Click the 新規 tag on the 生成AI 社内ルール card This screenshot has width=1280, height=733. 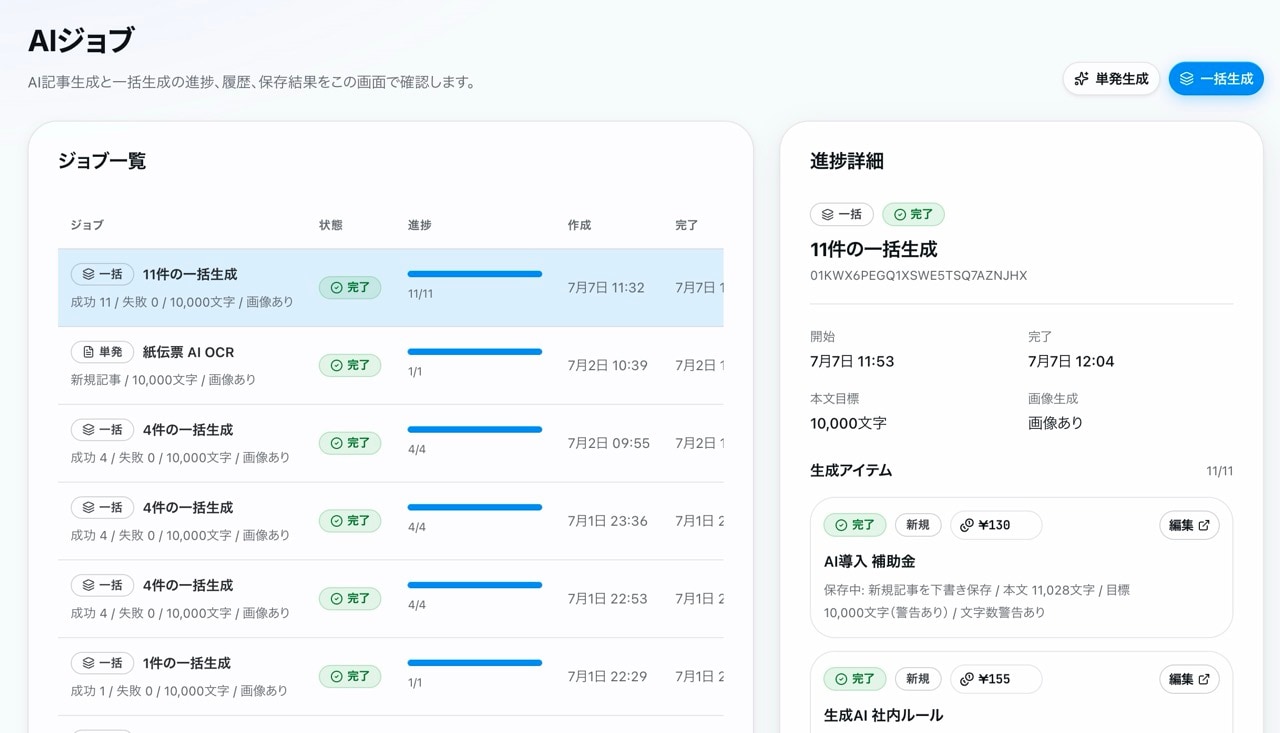click(918, 679)
